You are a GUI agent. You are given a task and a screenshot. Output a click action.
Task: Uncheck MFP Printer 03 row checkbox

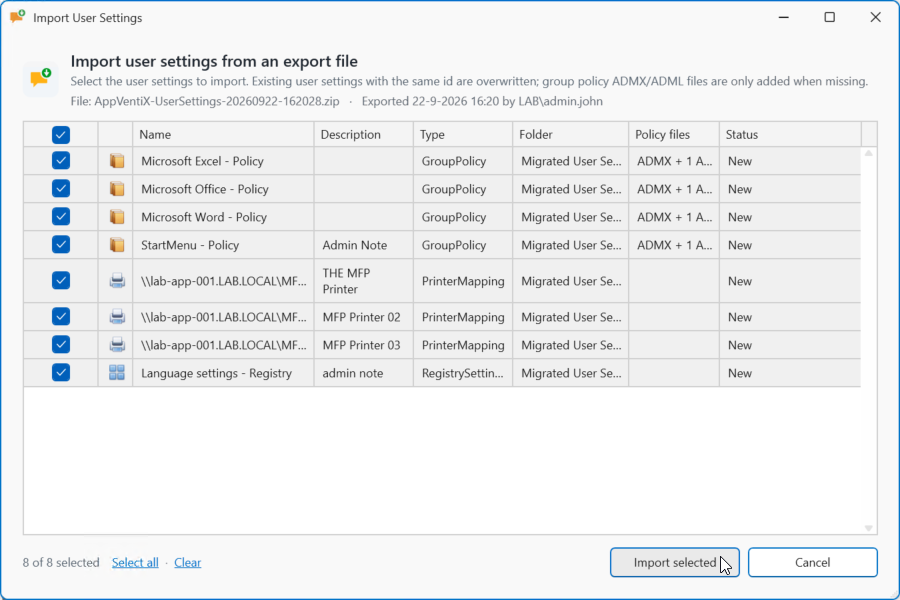coord(61,345)
